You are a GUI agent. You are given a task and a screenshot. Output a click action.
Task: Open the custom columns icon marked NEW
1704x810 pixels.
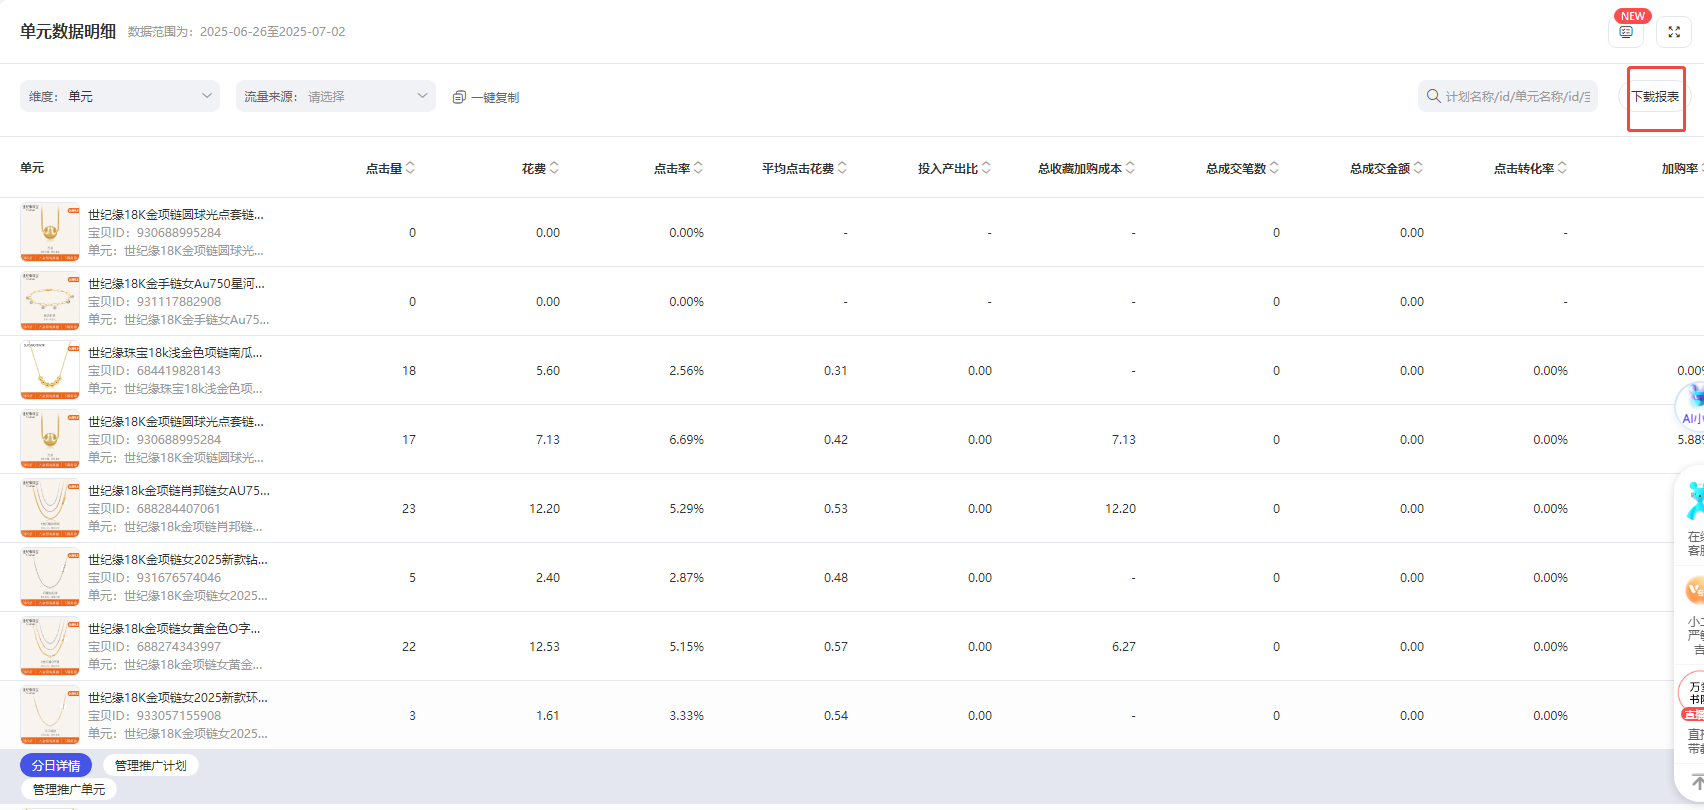[x=1626, y=32]
